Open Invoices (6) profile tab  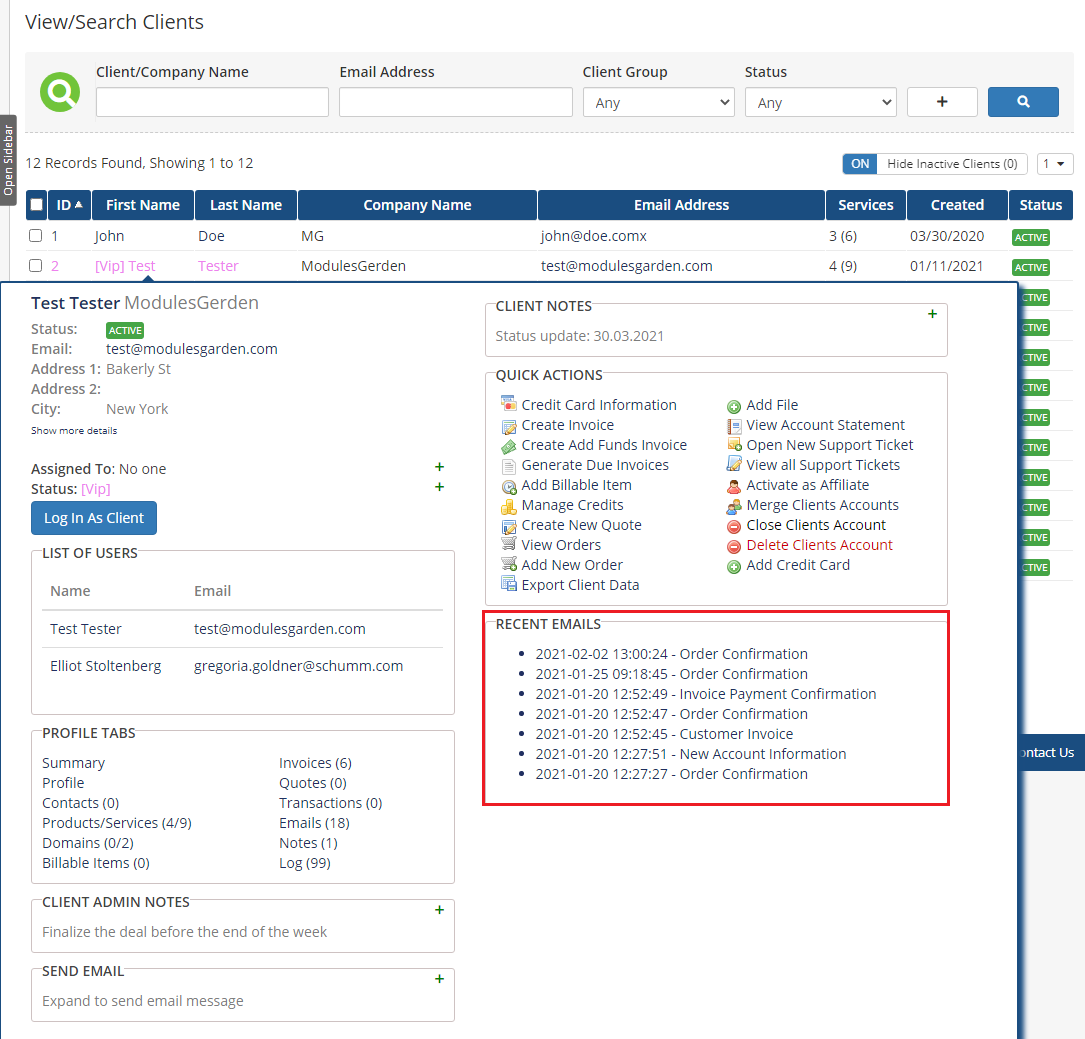coord(315,762)
